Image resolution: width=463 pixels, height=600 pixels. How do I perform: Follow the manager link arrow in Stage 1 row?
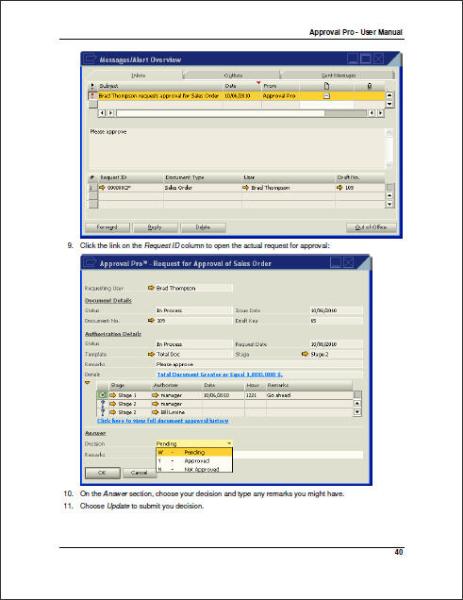point(155,395)
